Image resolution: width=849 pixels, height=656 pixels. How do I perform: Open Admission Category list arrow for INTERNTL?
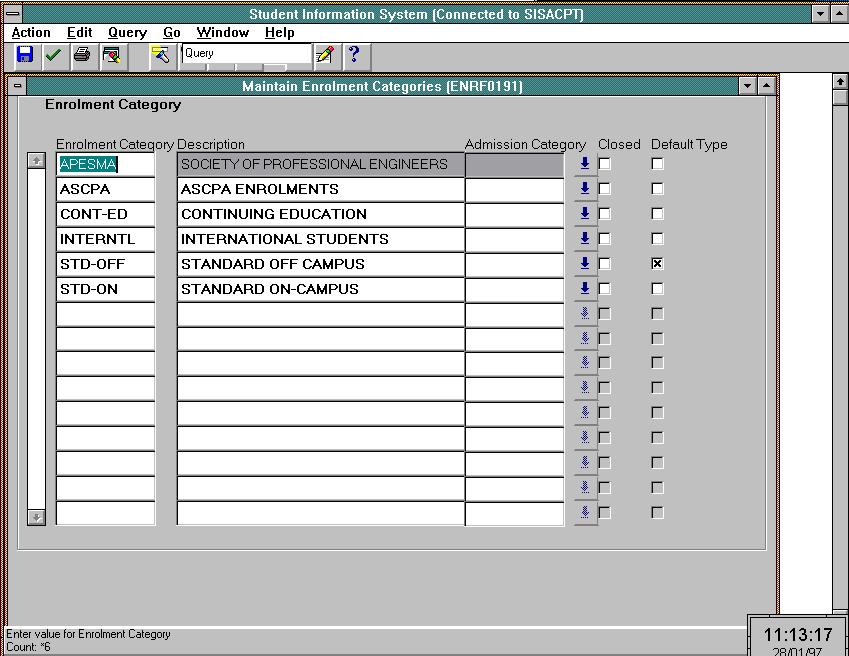[x=585, y=239]
